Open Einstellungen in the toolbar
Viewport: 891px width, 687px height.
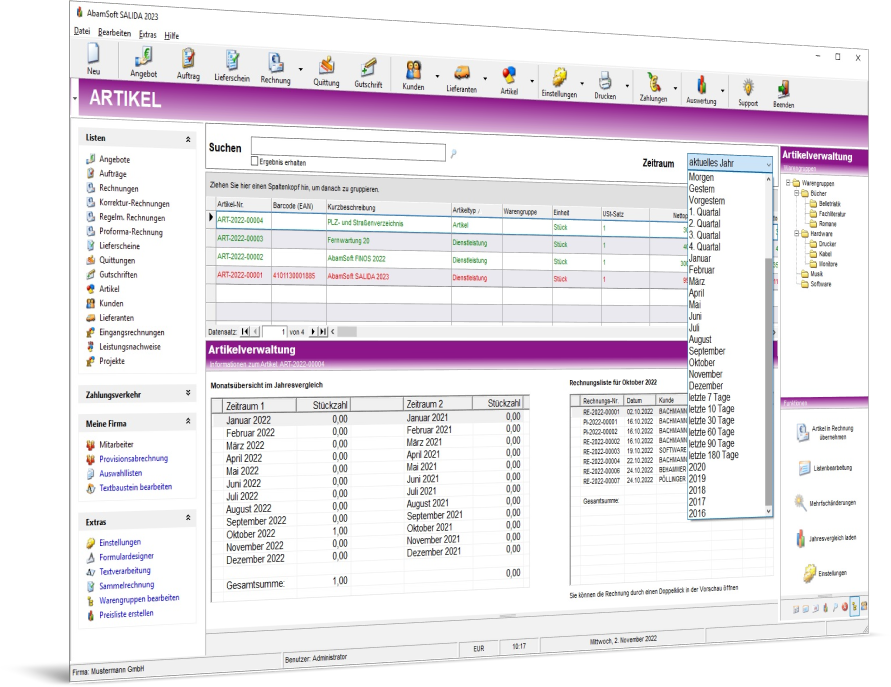point(559,80)
